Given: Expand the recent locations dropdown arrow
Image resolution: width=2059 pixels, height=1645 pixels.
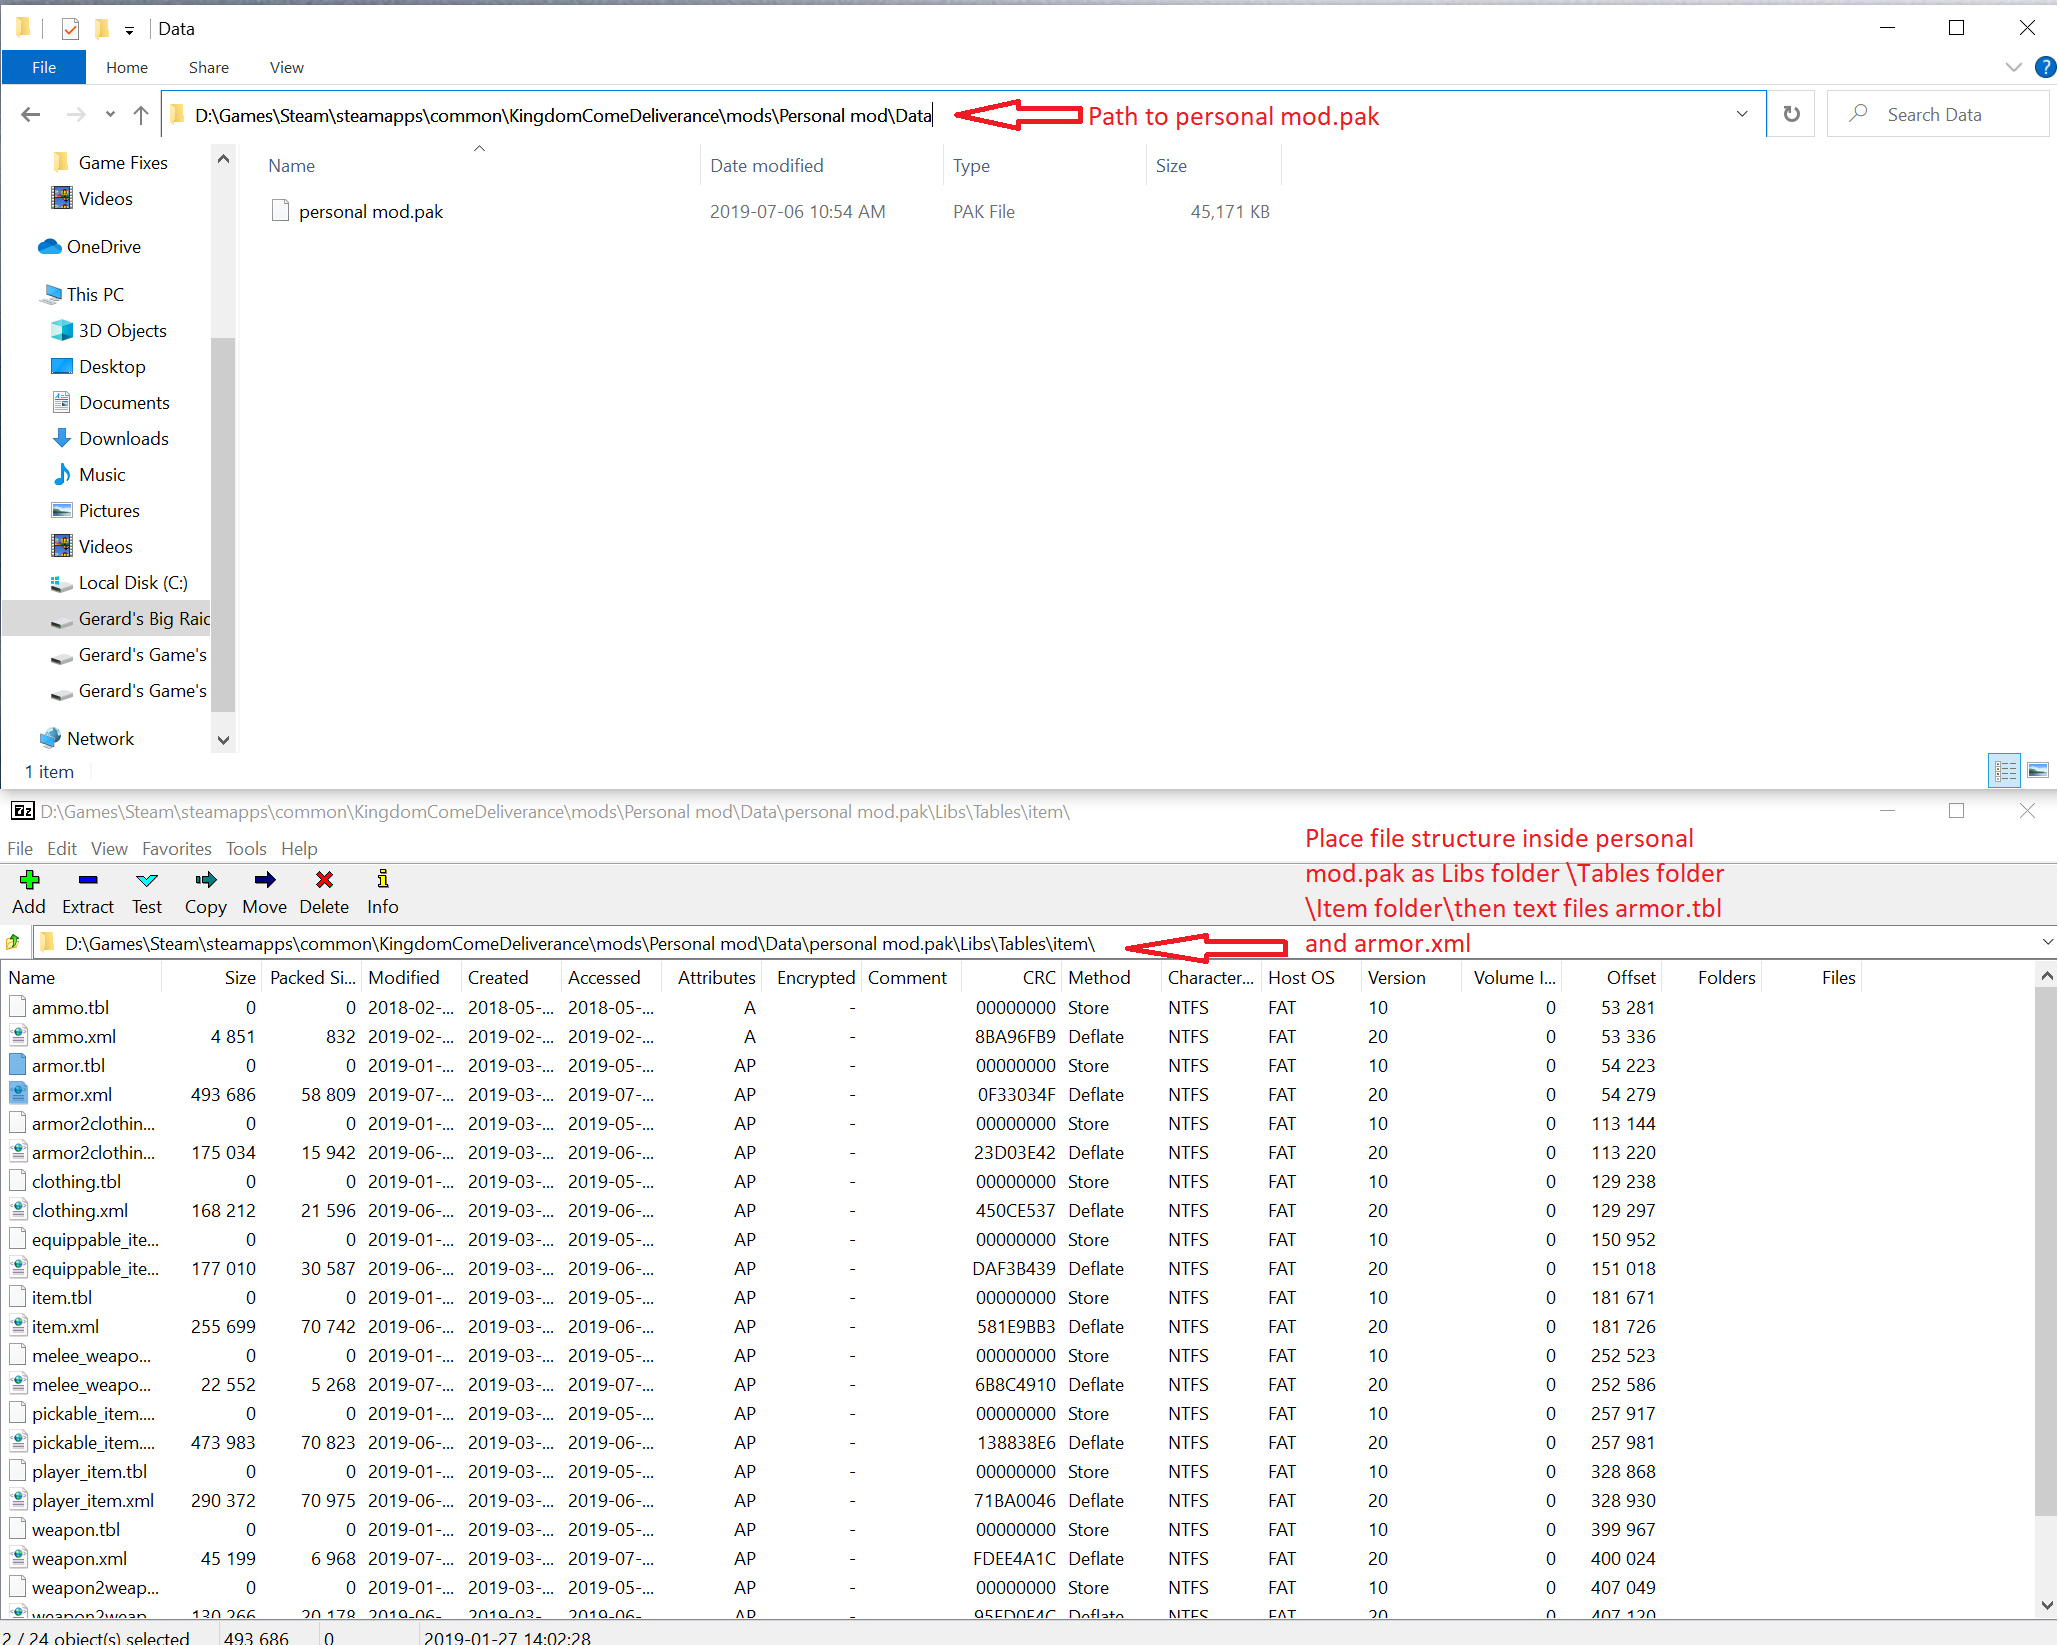Looking at the screenshot, I should click(110, 115).
